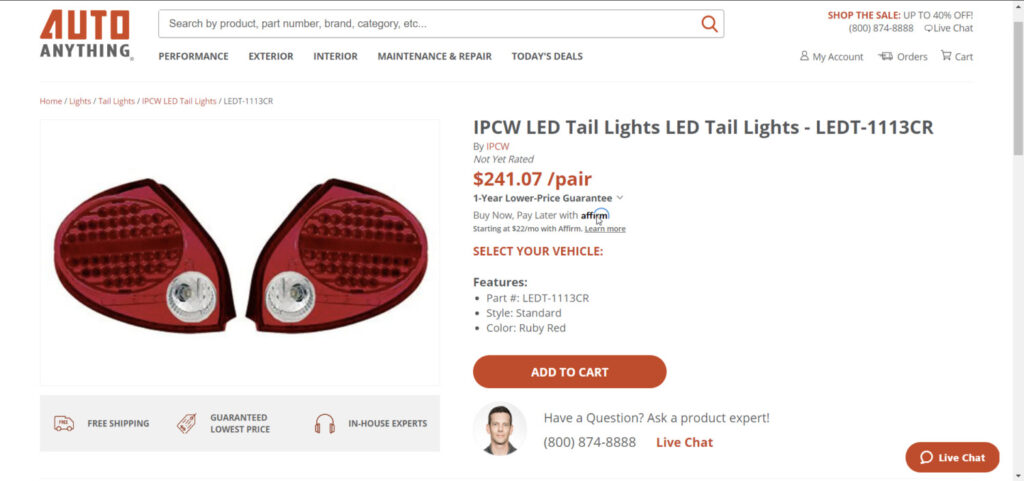The width and height of the screenshot is (1024, 481).
Task: Click the guaranteed lowest price tag icon
Action: click(186, 423)
